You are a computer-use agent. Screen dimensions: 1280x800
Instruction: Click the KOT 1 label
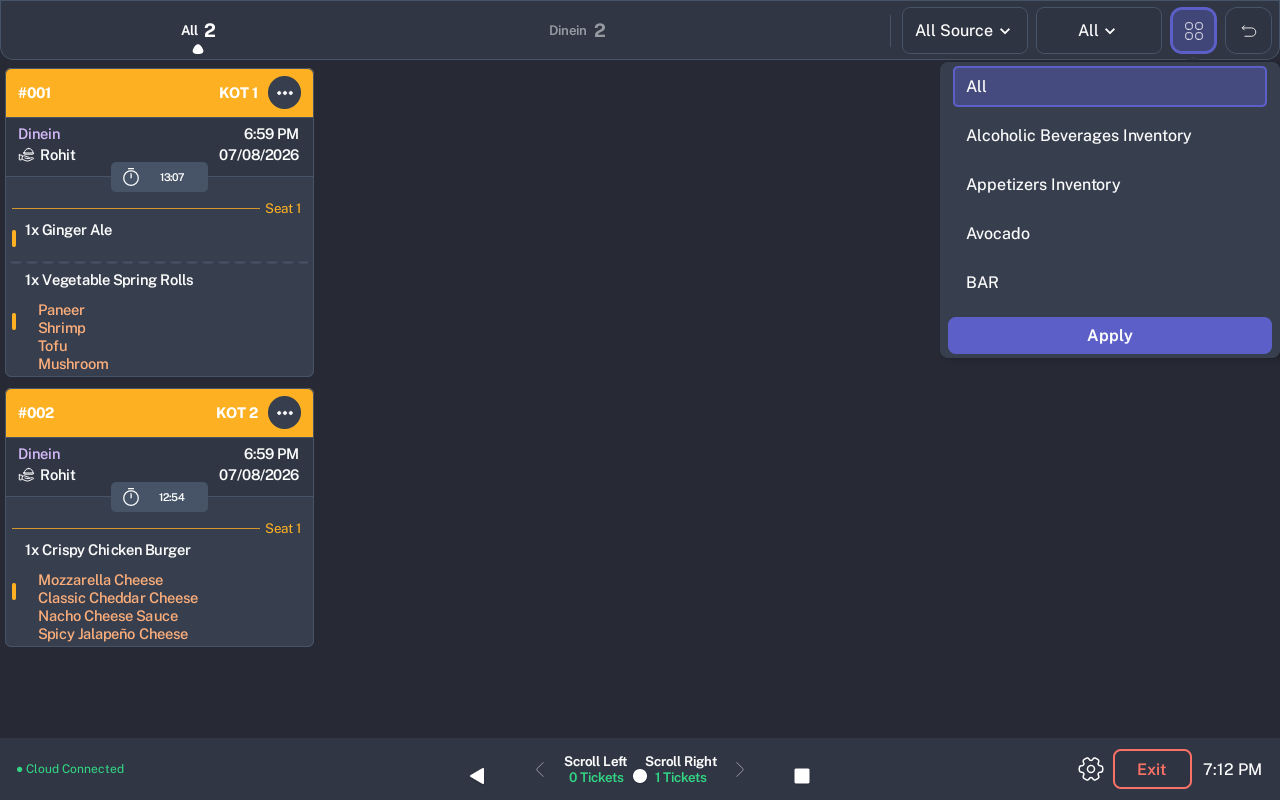pos(239,93)
